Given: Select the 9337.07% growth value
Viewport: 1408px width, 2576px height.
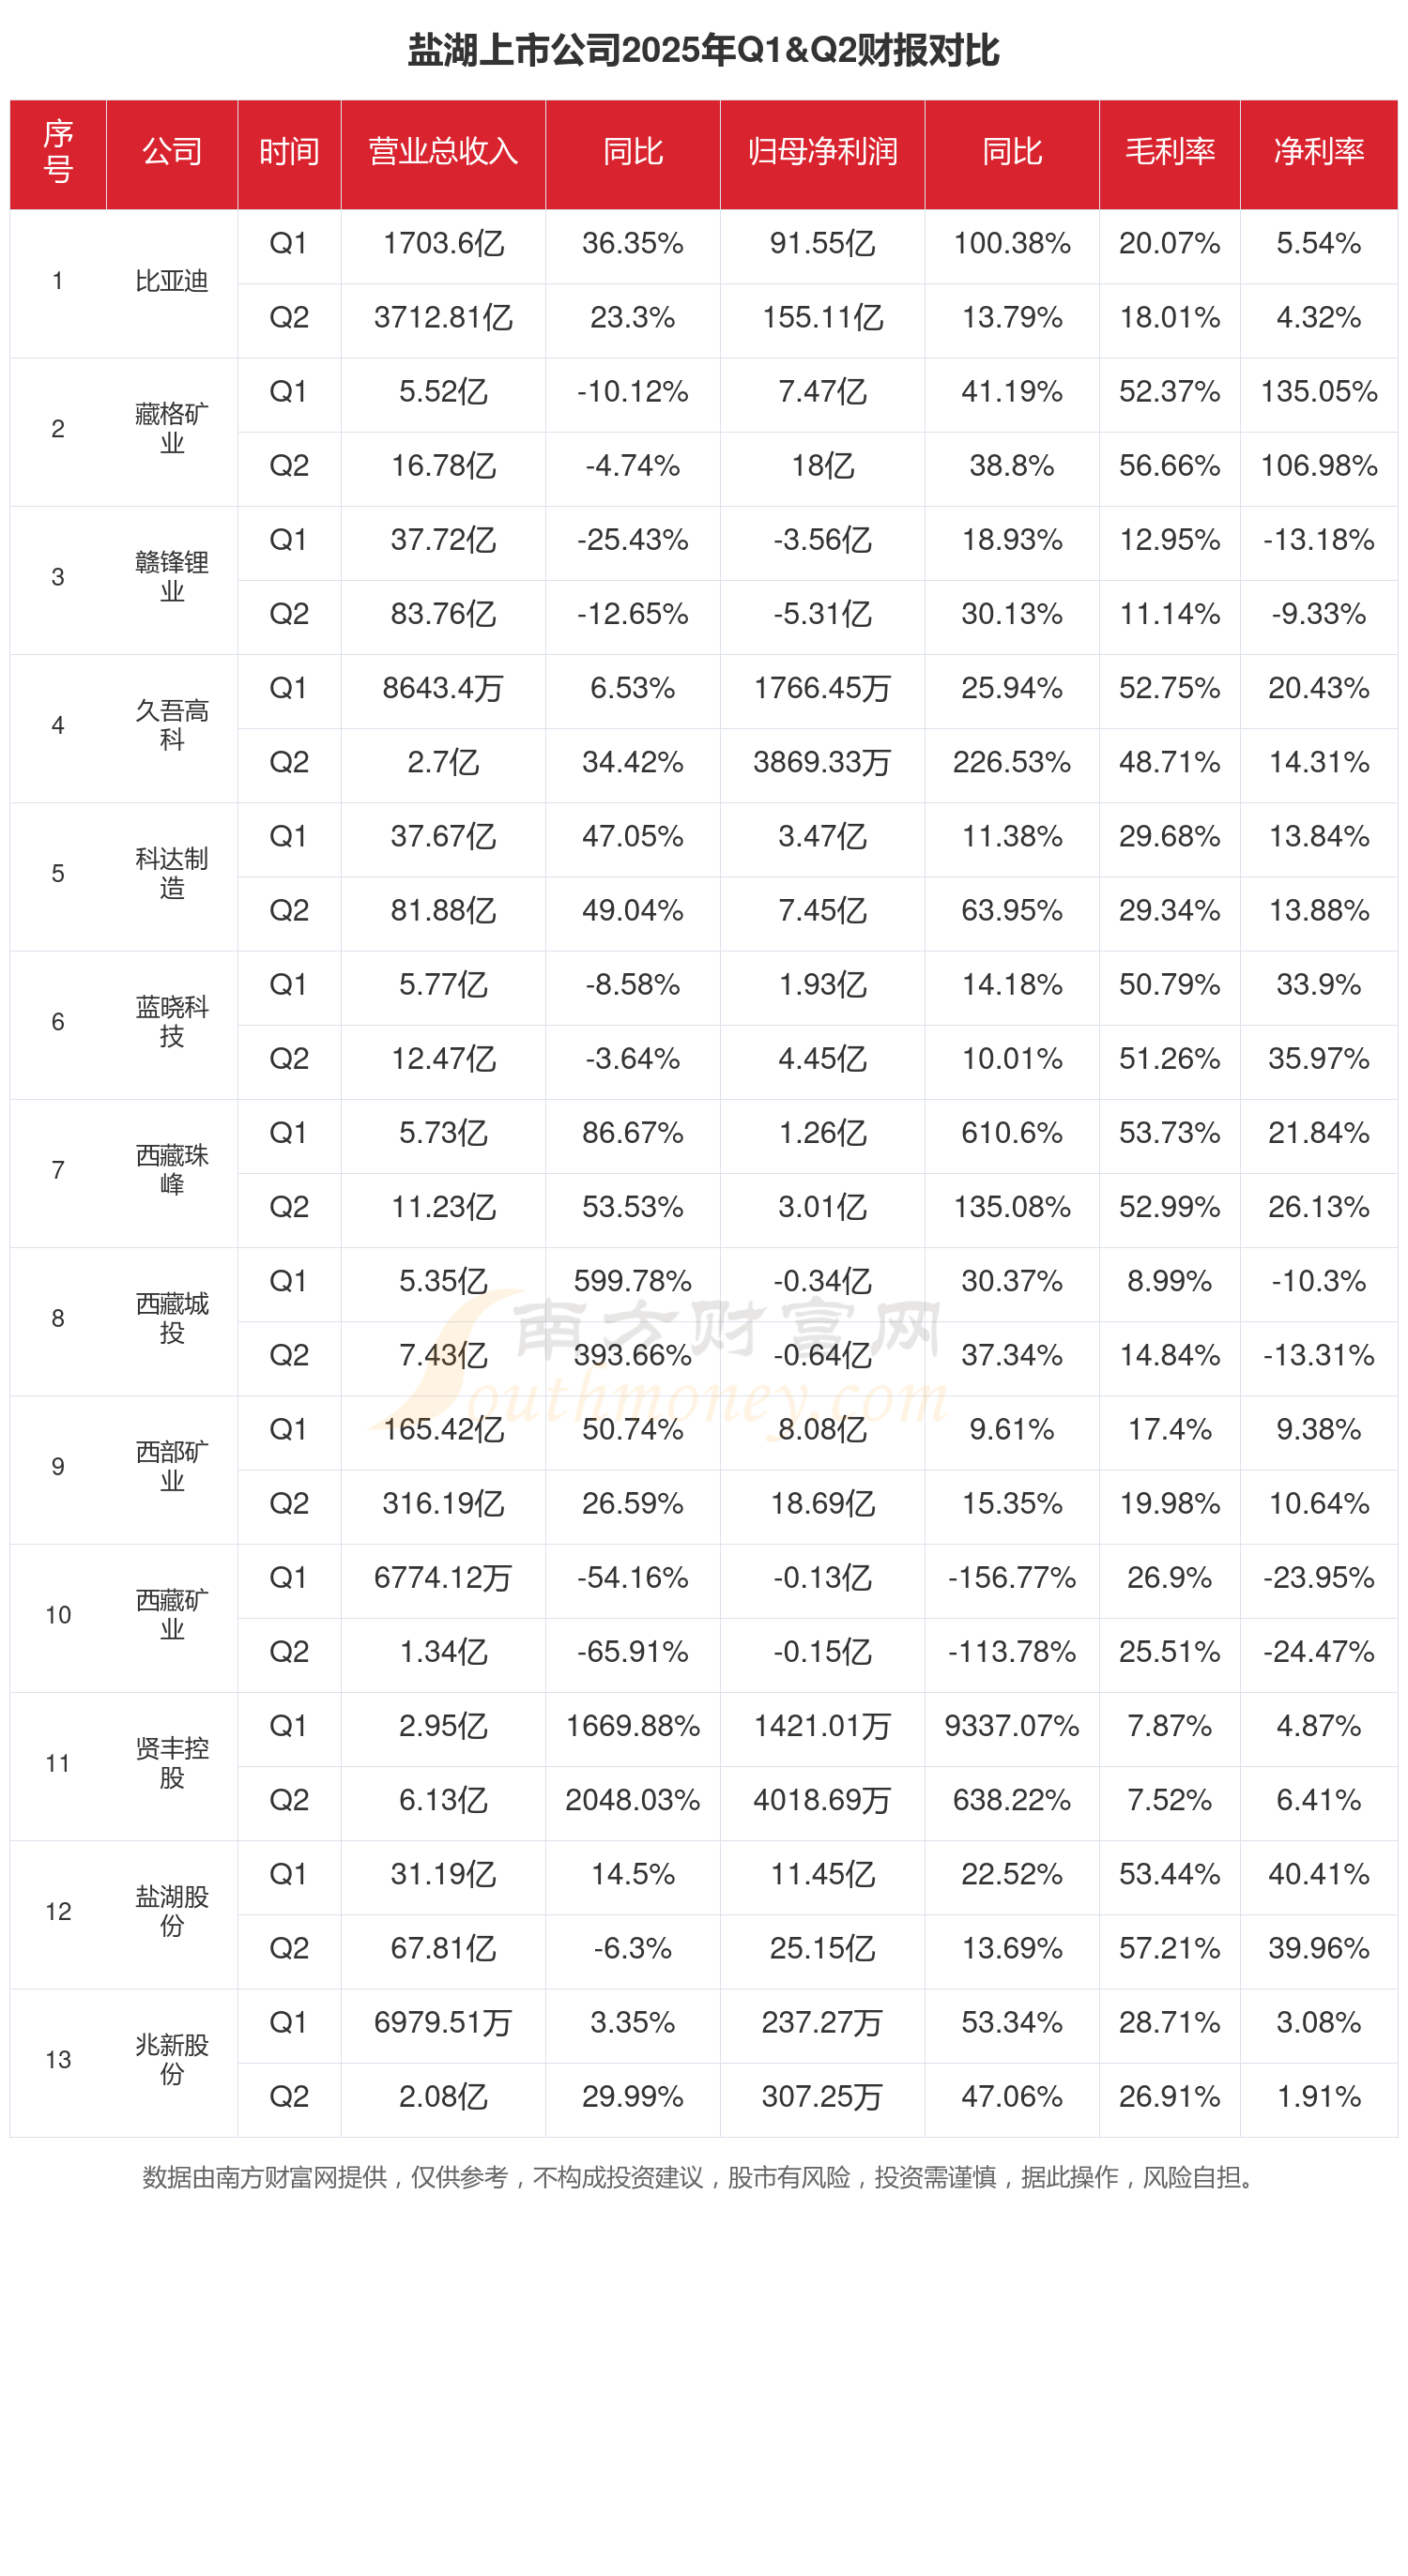Looking at the screenshot, I should [x=1011, y=1726].
